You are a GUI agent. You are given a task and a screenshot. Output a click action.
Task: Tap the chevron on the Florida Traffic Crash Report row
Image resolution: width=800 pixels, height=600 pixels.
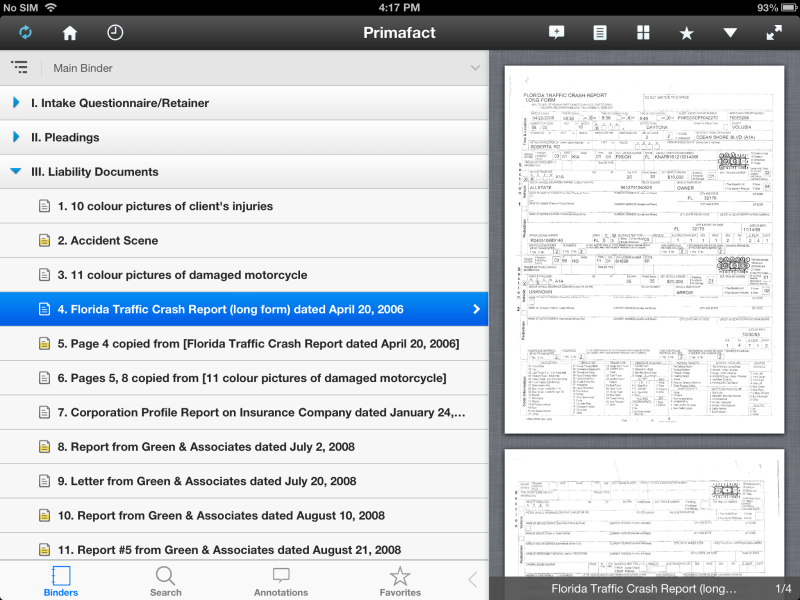pos(476,309)
